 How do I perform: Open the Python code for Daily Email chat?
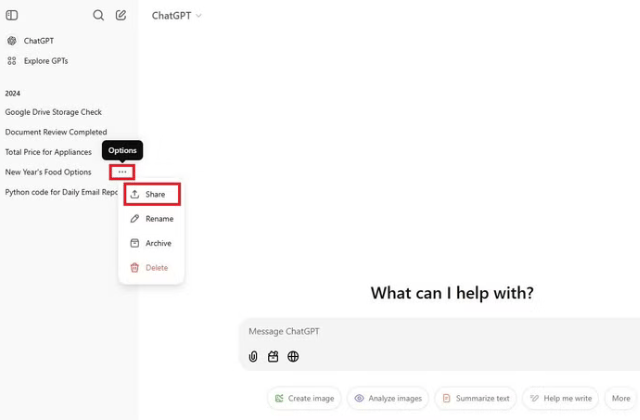61,192
